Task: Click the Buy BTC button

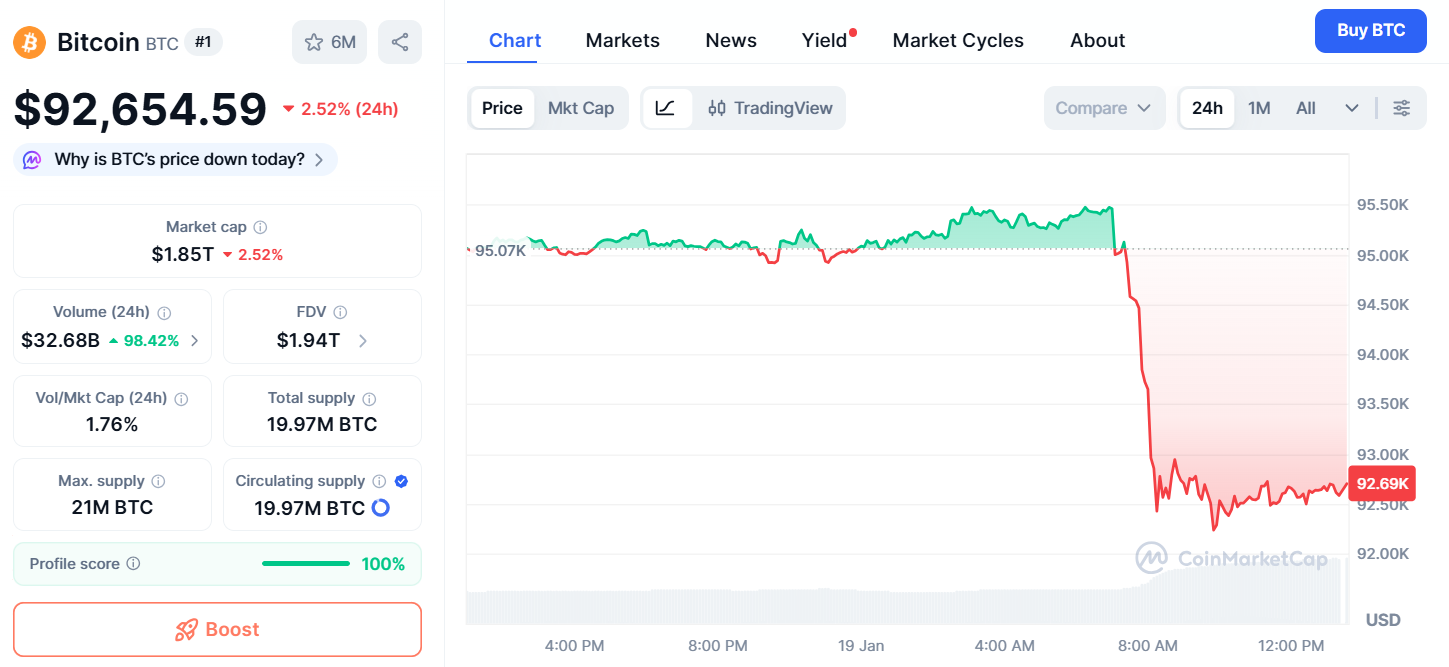Action: coord(1371,31)
